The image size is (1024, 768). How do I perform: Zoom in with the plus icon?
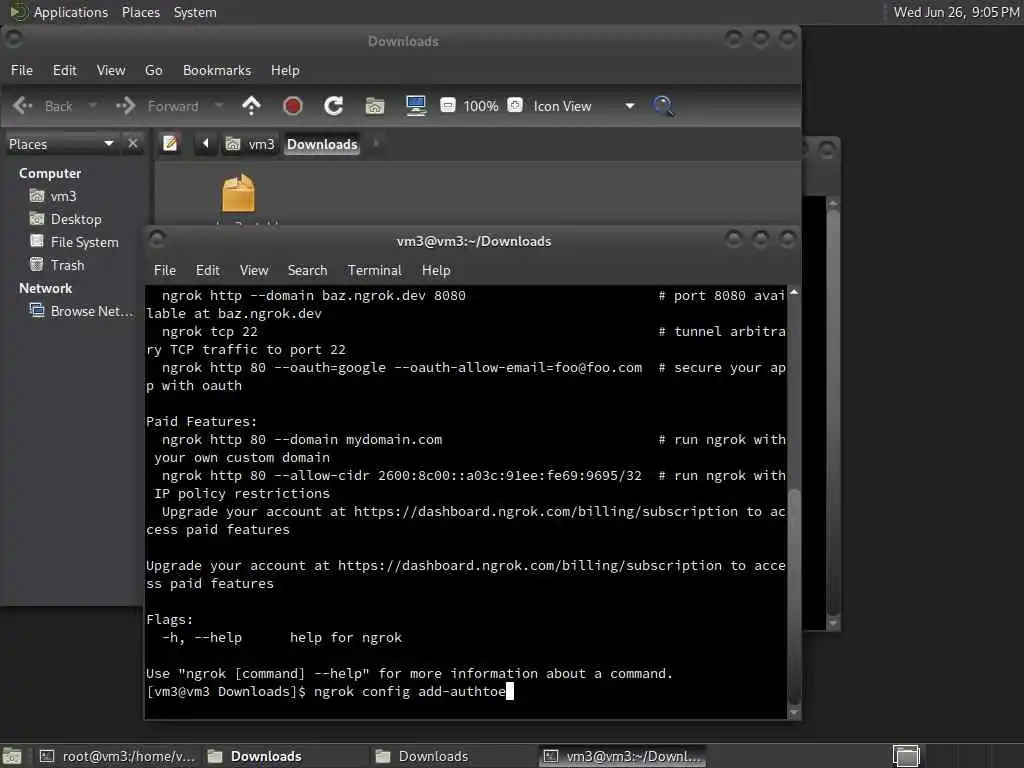tap(515, 105)
